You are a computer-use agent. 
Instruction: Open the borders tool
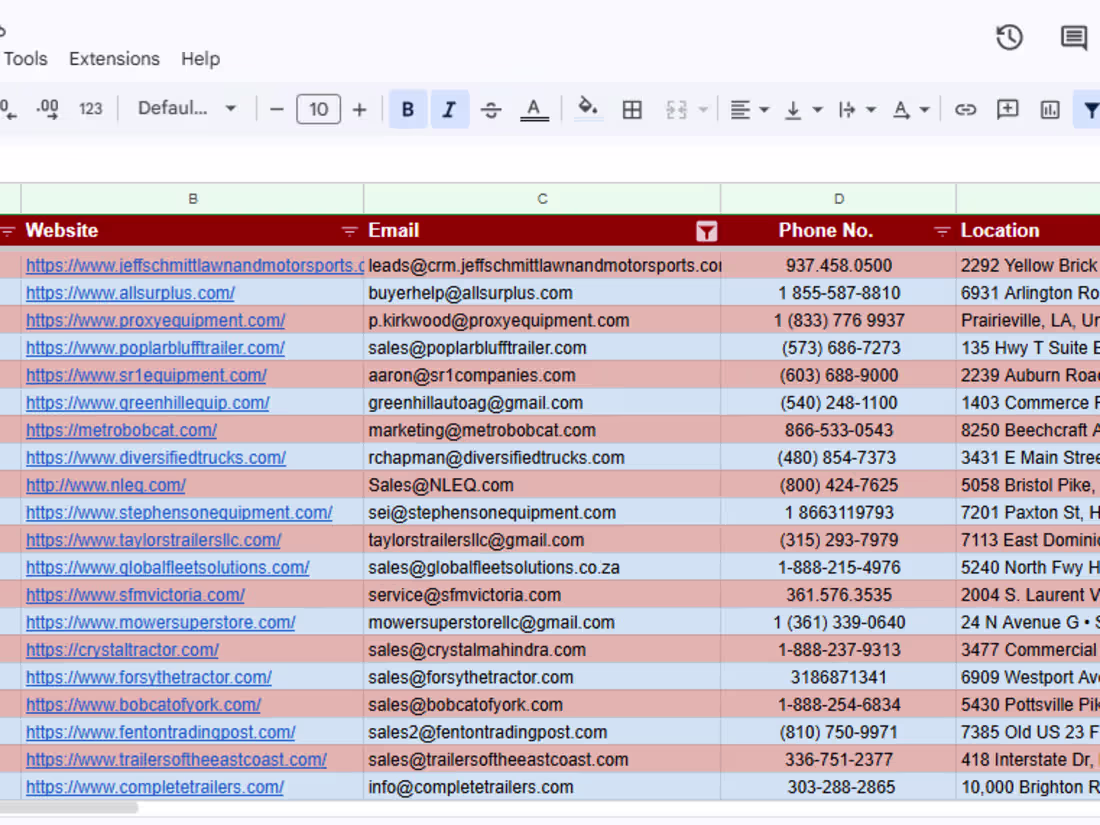click(x=632, y=109)
